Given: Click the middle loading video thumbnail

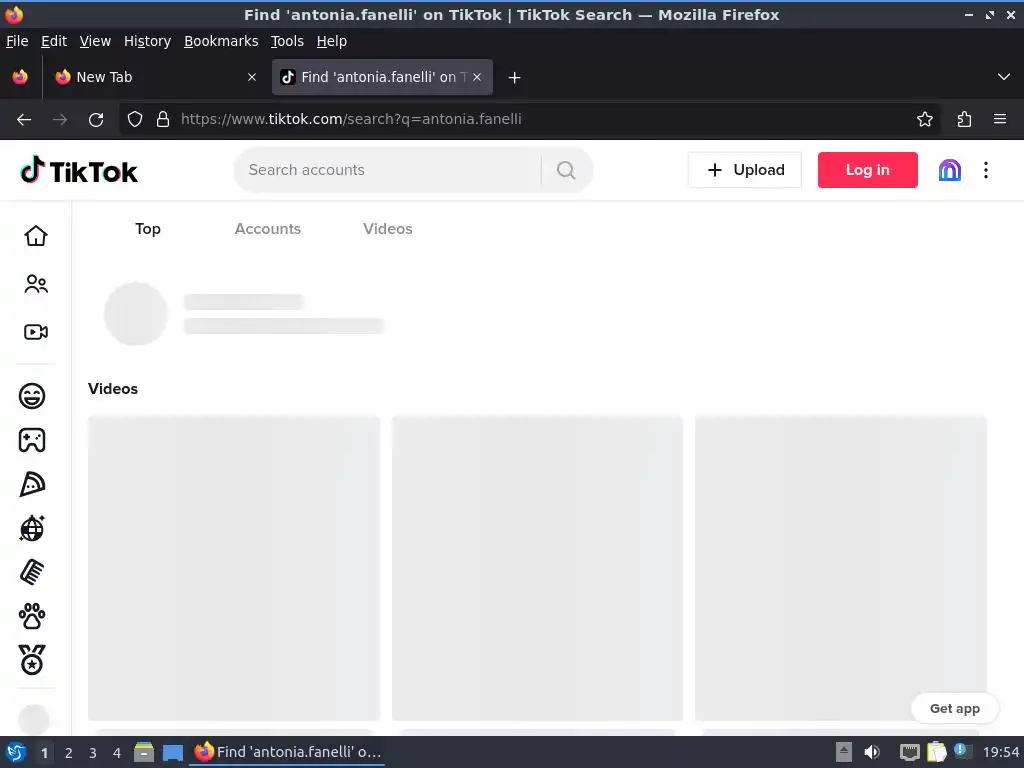Looking at the screenshot, I should (537, 568).
